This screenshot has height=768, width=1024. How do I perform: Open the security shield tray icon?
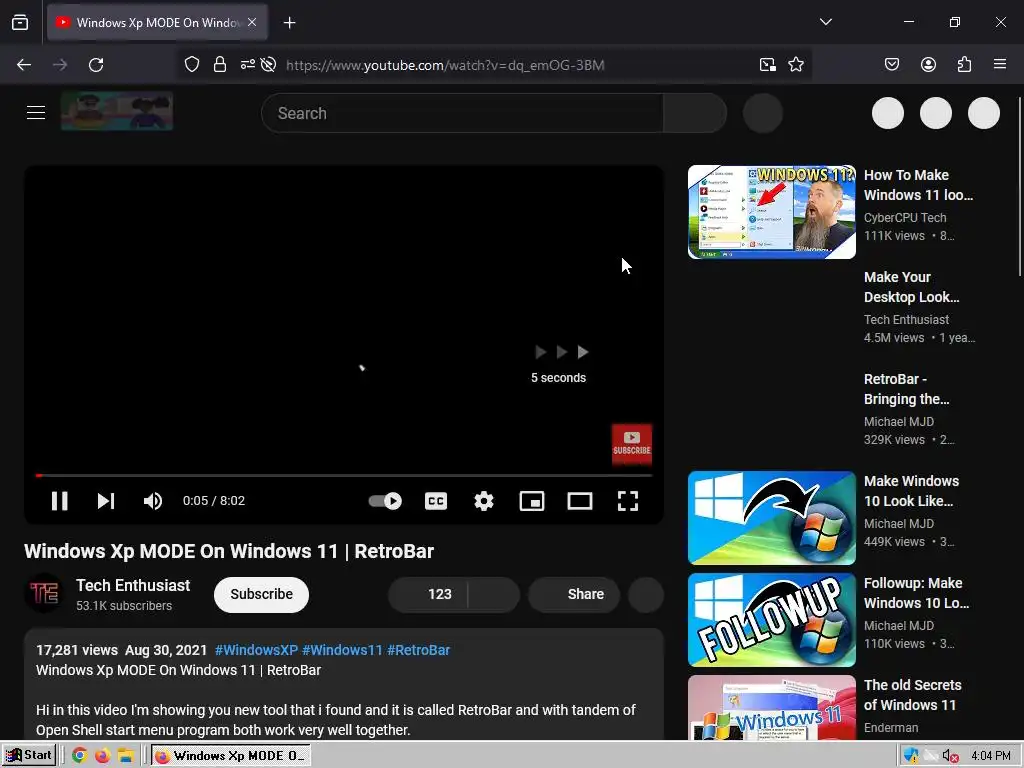[x=910, y=756]
